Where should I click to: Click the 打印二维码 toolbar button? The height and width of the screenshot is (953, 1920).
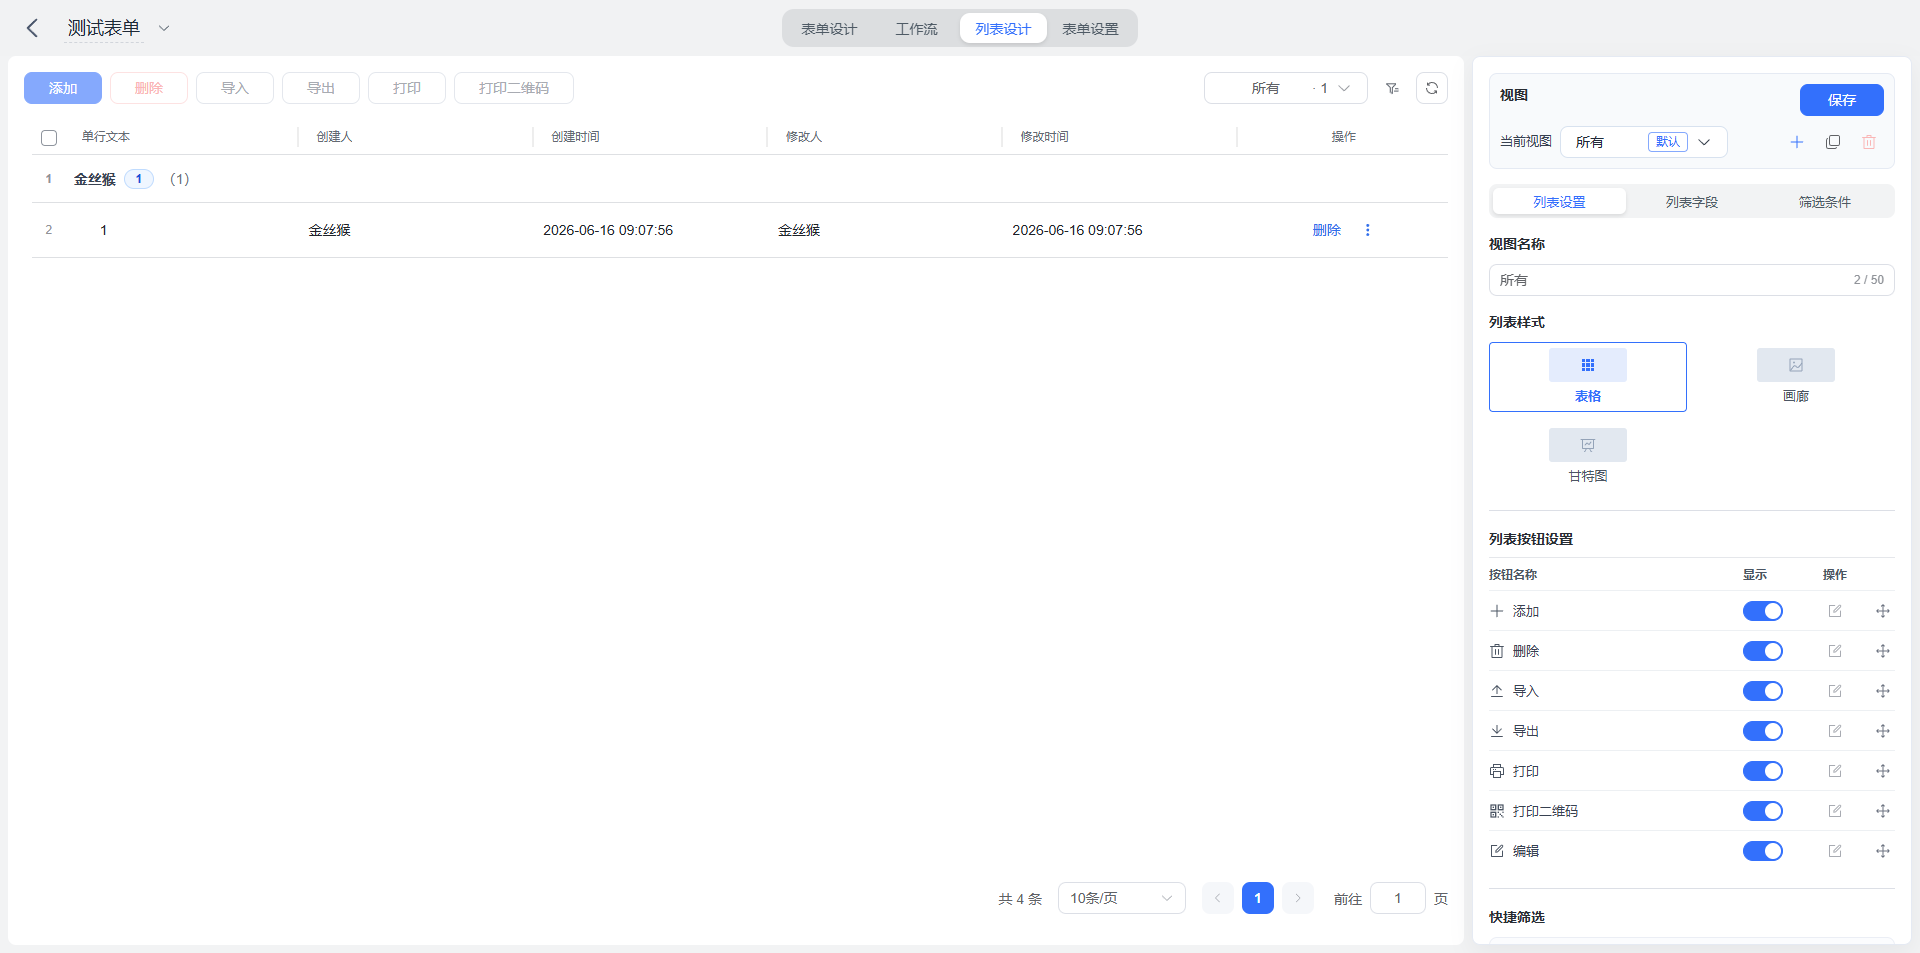[514, 88]
